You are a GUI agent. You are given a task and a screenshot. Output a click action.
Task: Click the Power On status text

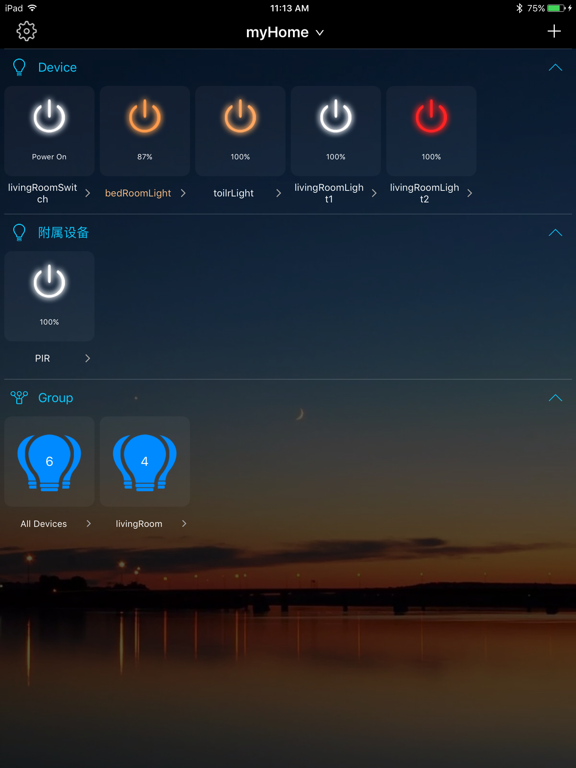(x=49, y=157)
